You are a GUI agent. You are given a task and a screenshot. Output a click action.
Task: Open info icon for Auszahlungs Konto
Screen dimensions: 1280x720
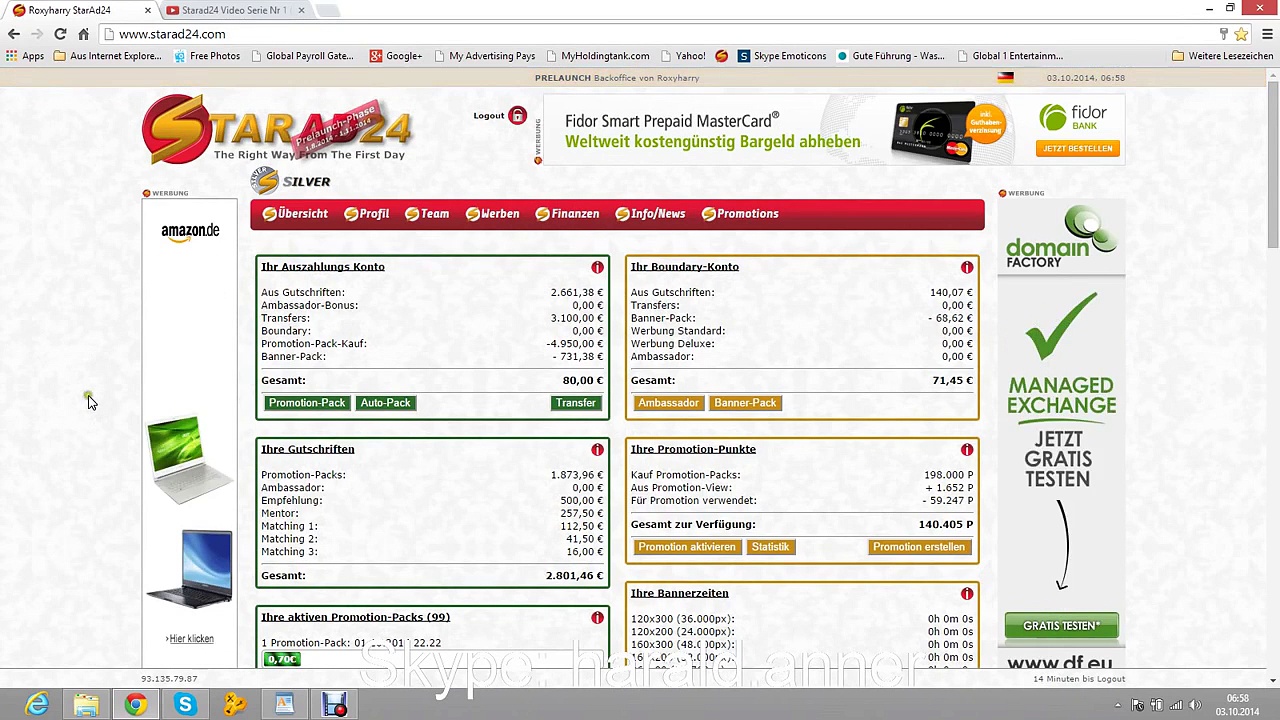[597, 268]
